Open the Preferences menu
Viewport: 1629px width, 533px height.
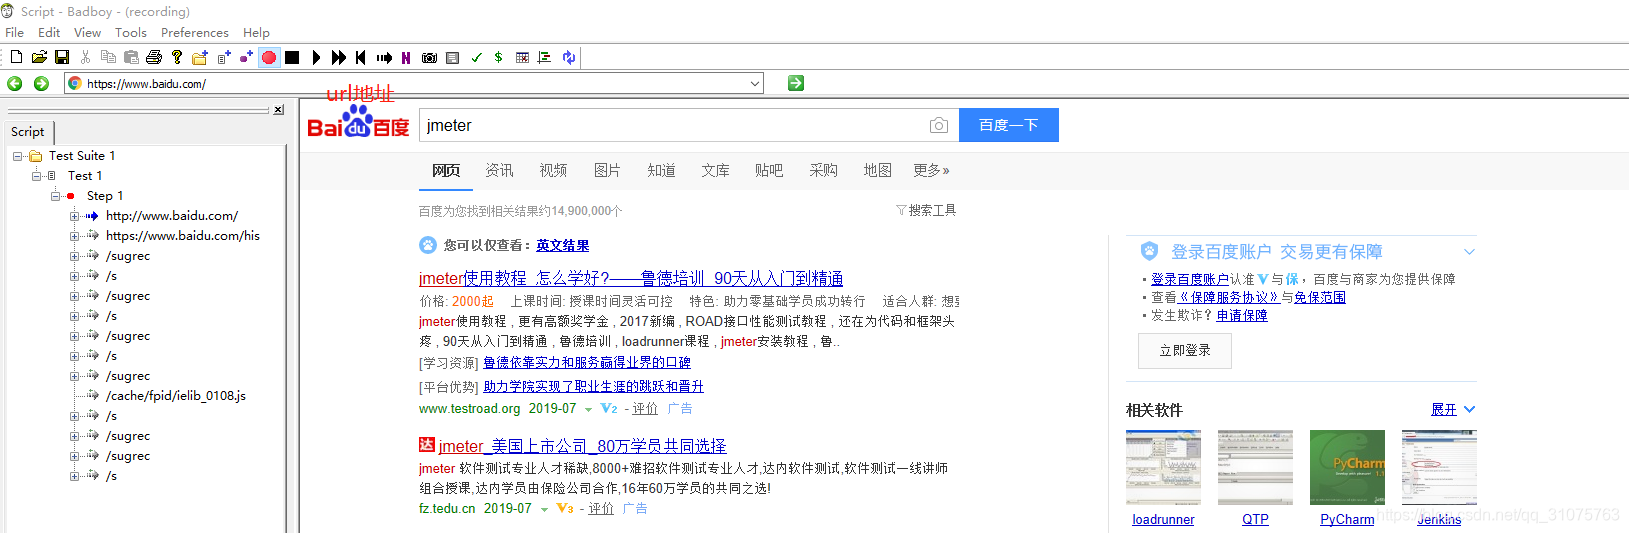195,32
